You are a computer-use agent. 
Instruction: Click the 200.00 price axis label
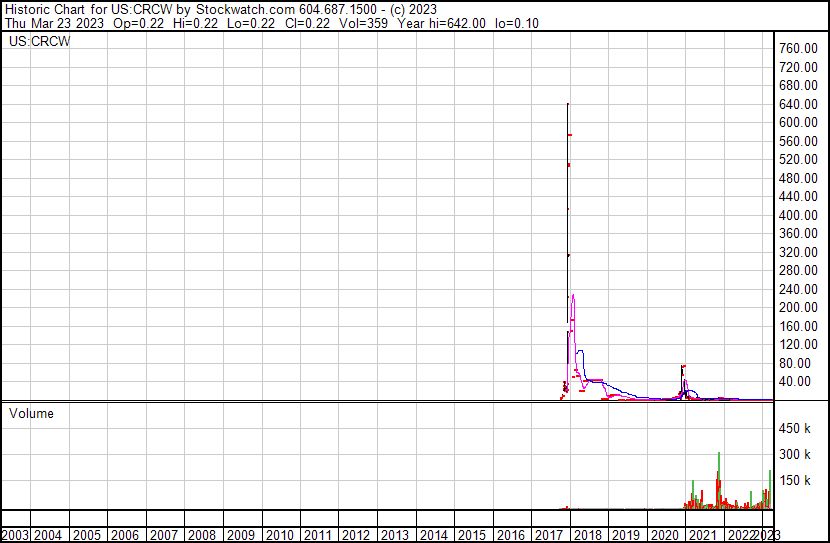coord(799,307)
